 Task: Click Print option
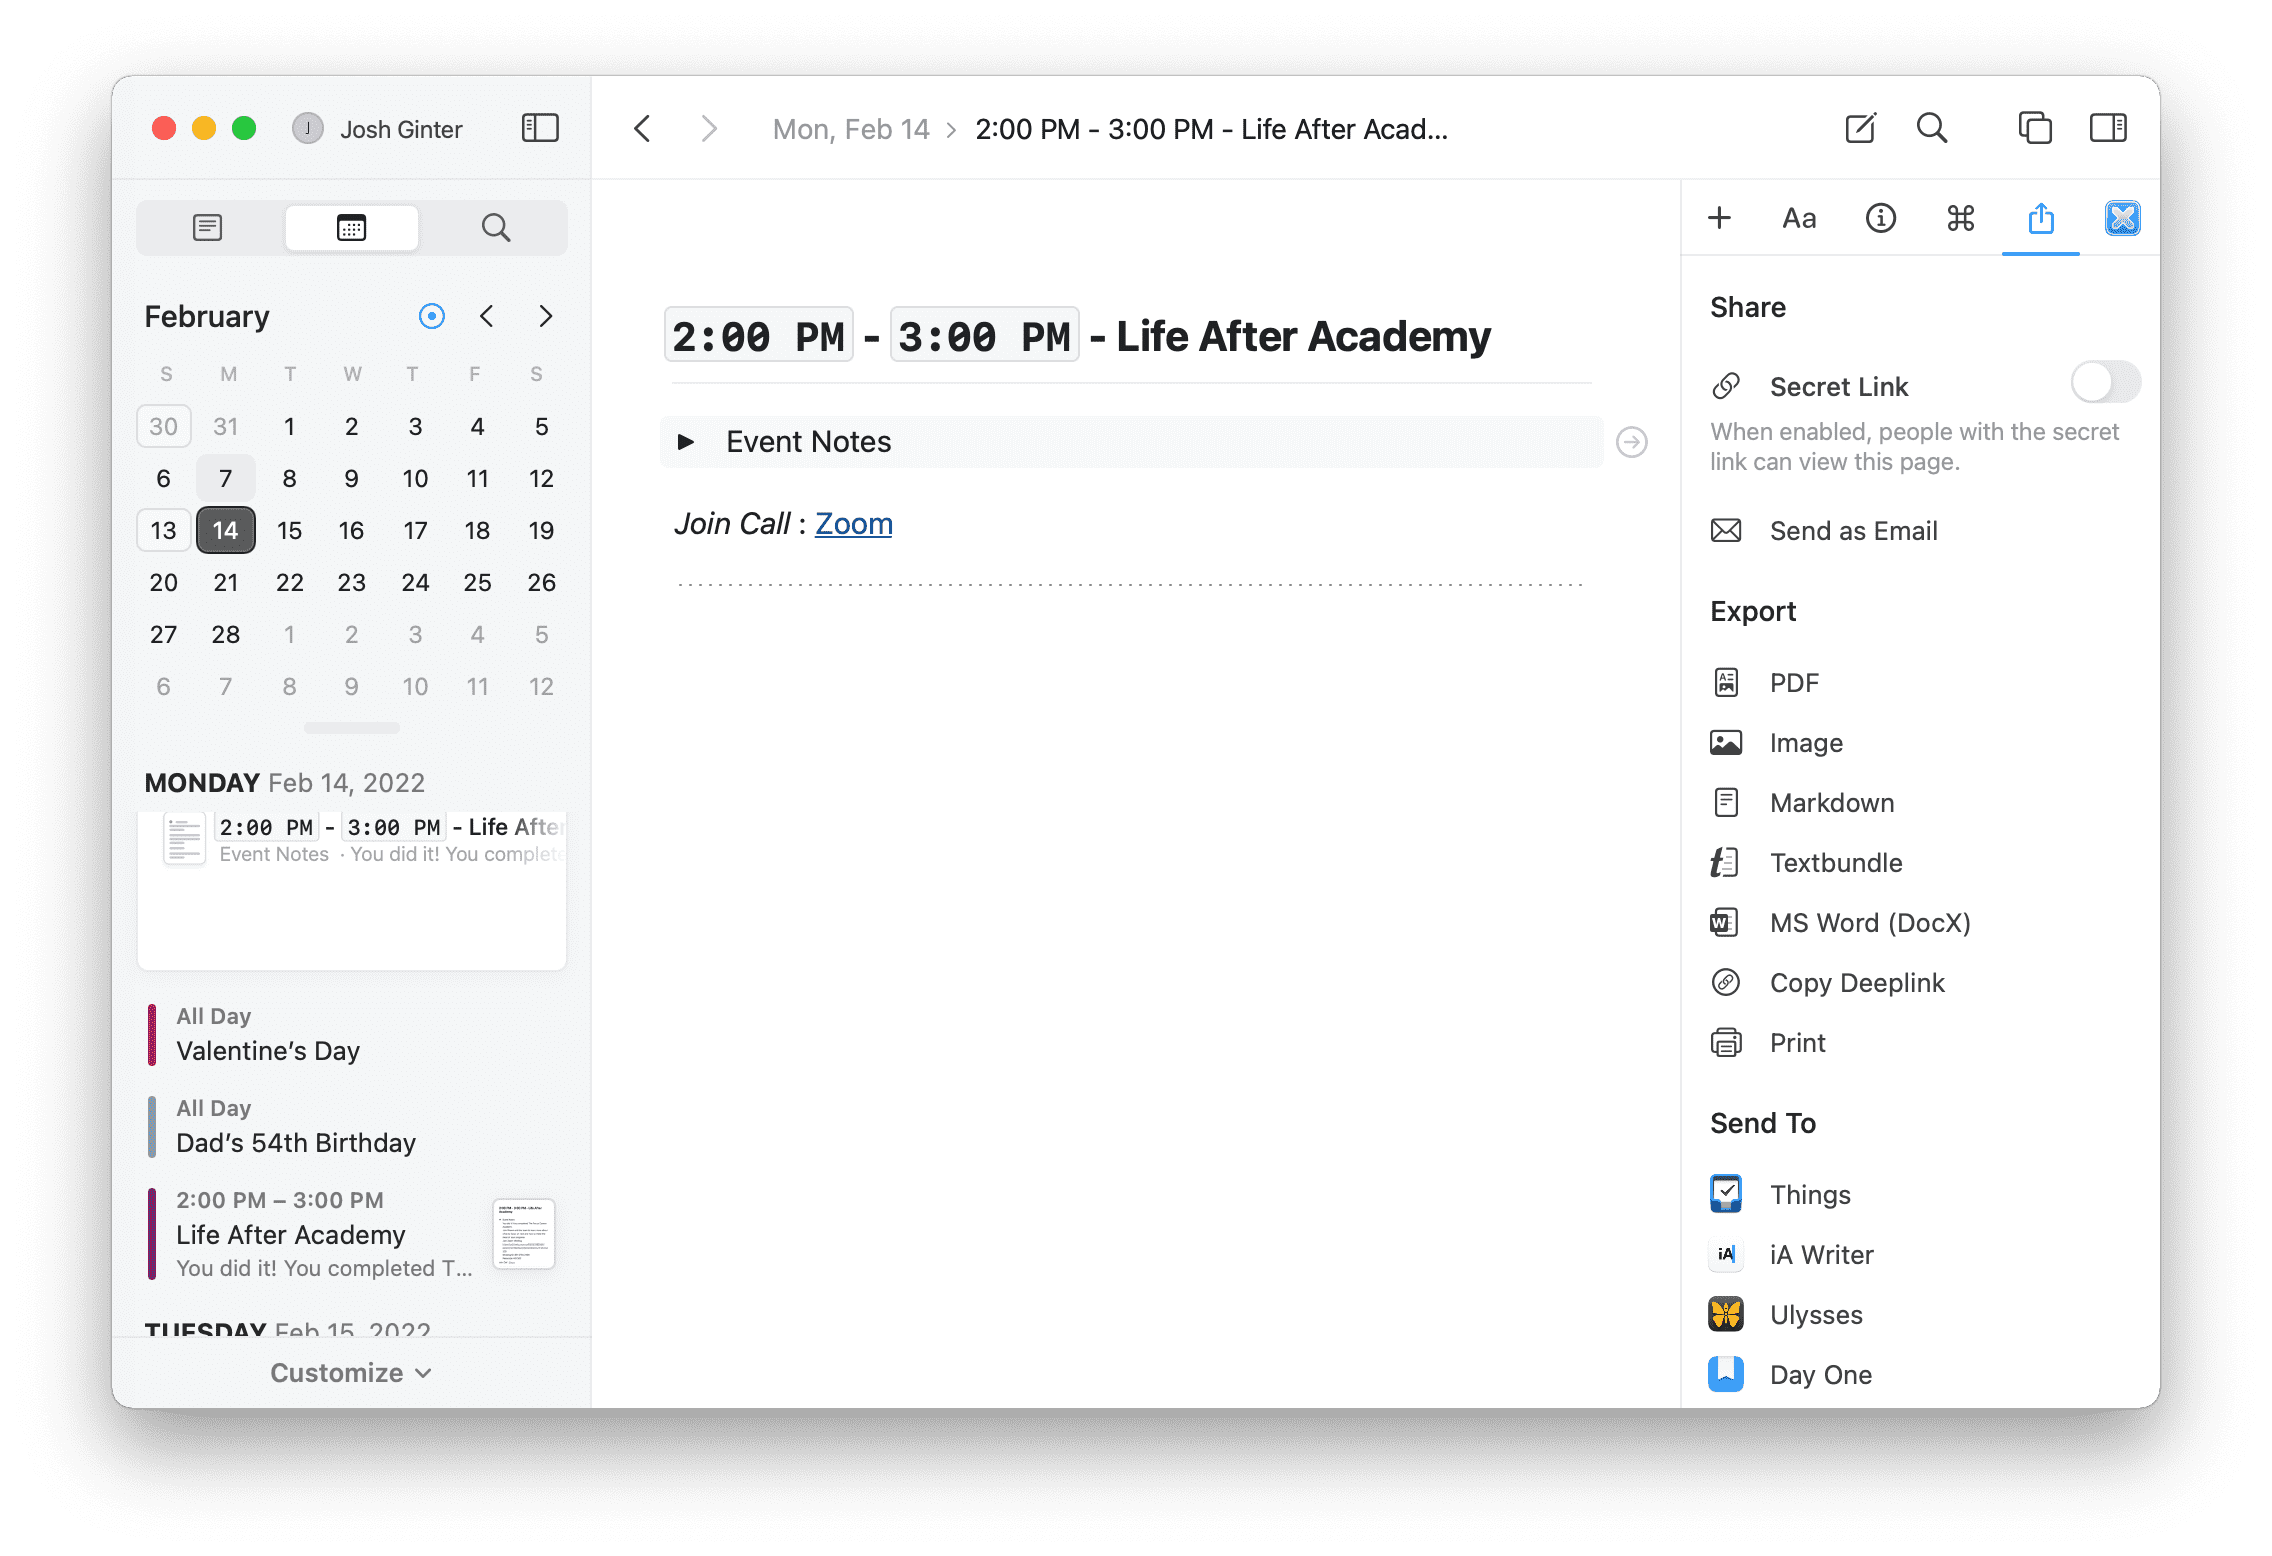pos(1768,1043)
